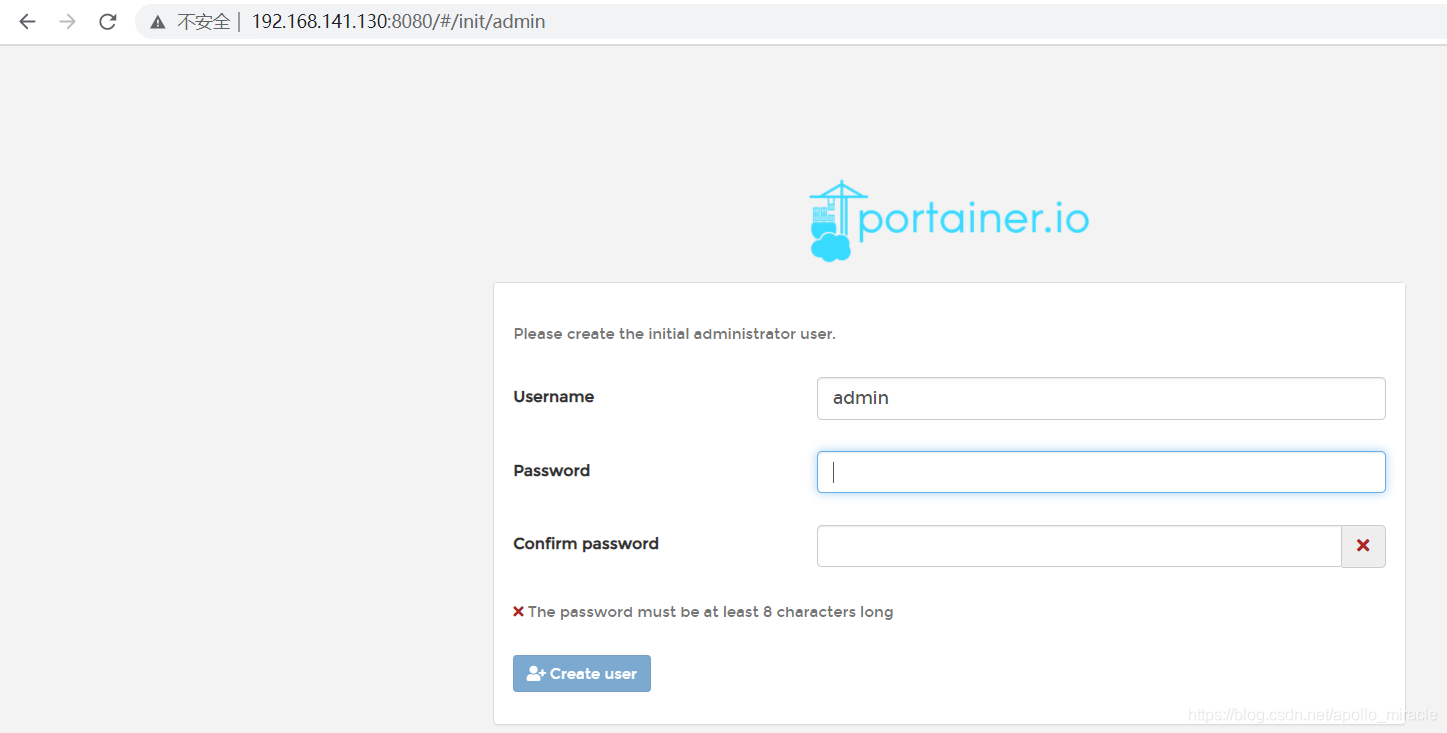Click the Password field label

(551, 471)
